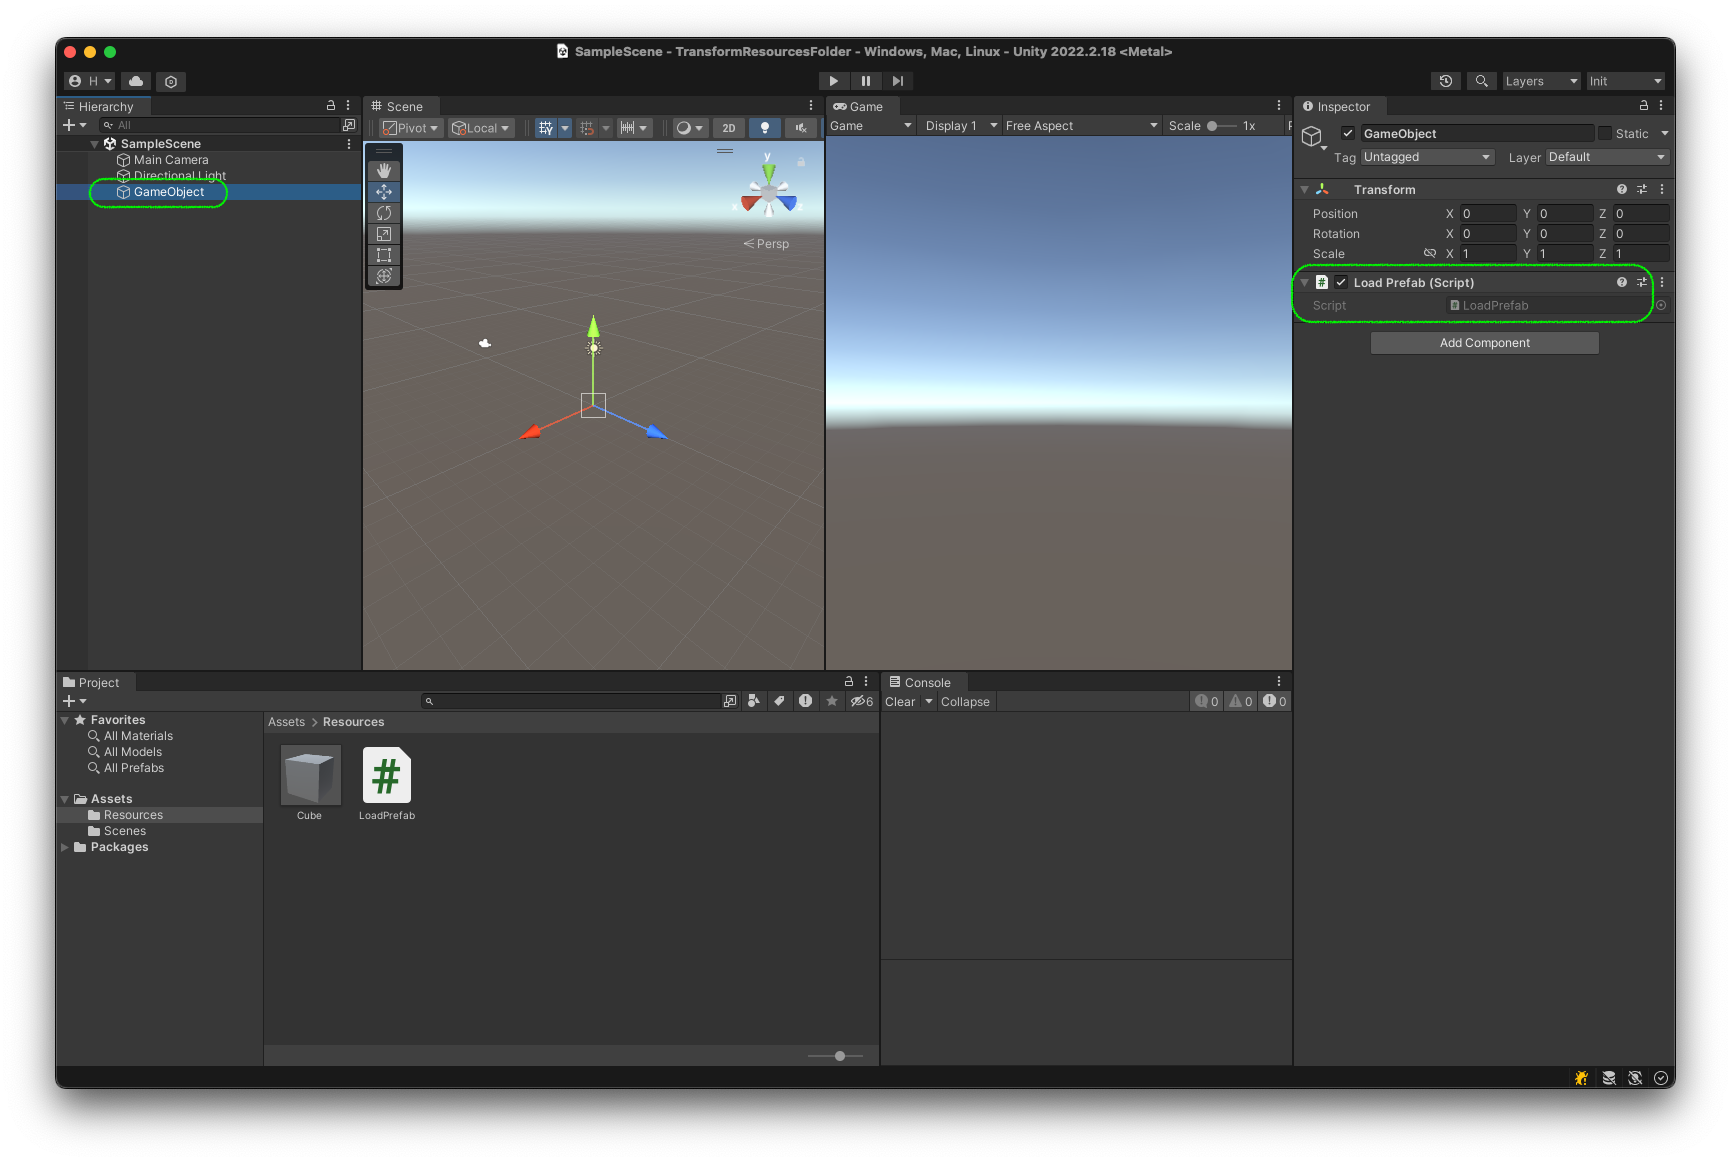Select the Hand tool for panning
This screenshot has height=1162, width=1731.
pos(383,170)
